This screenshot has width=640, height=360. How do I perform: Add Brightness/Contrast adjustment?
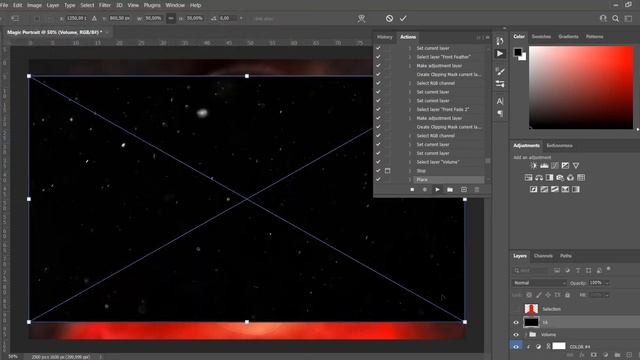pos(533,166)
